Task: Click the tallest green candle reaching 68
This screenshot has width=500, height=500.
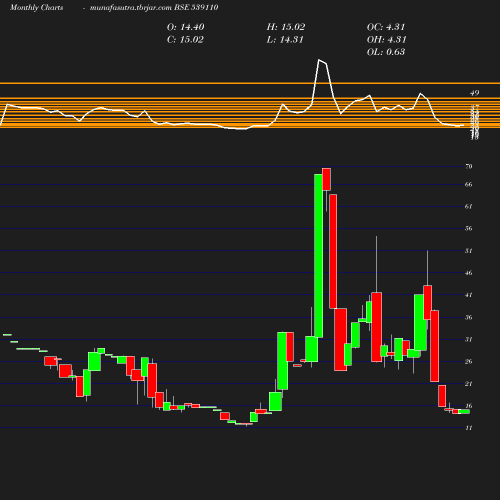Action: point(318,256)
